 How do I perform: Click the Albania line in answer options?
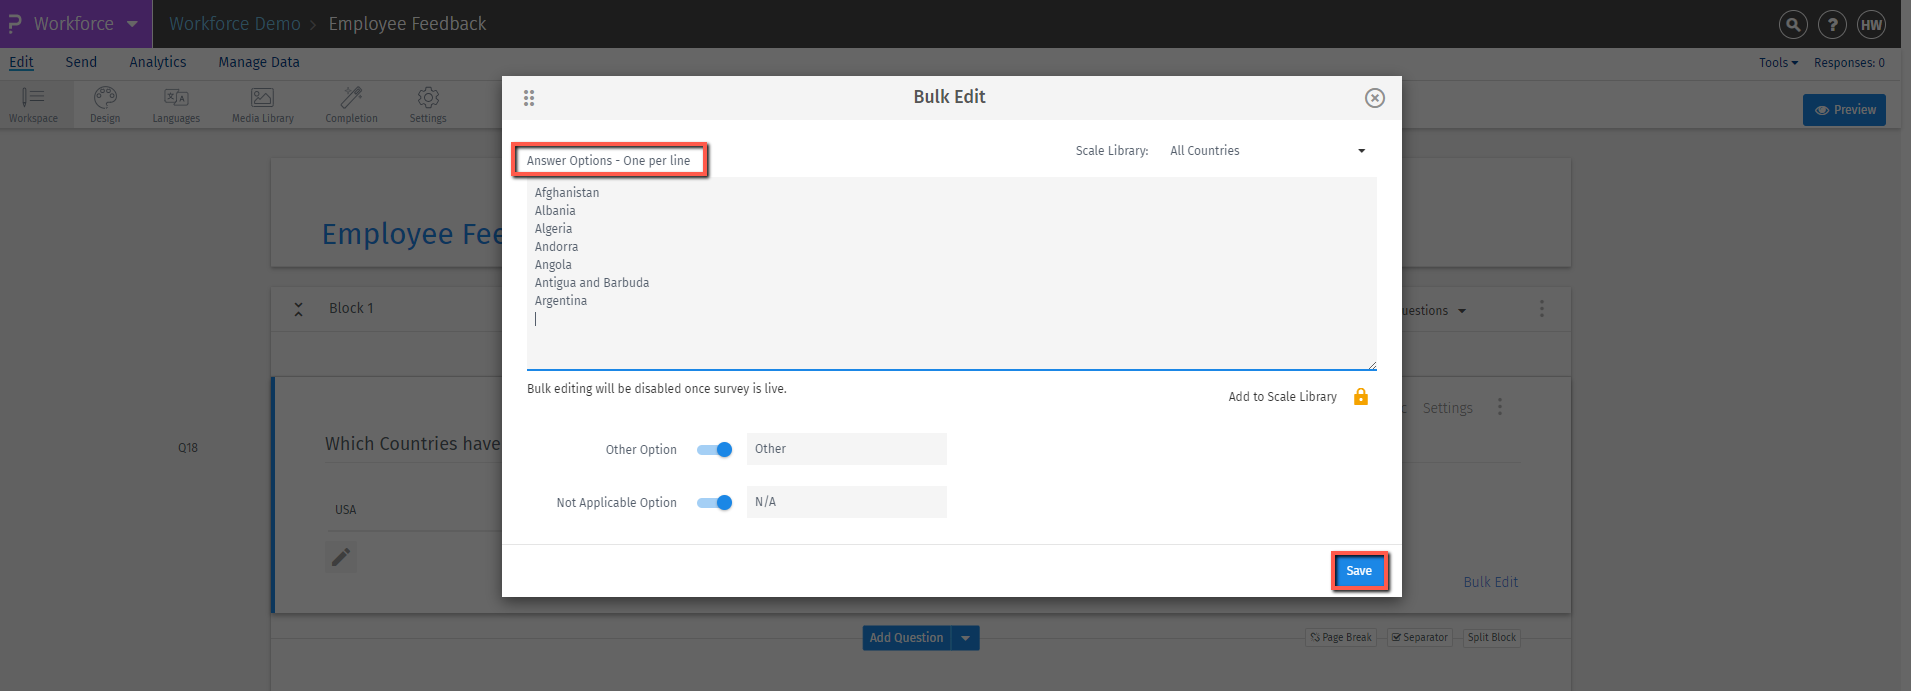coord(555,211)
